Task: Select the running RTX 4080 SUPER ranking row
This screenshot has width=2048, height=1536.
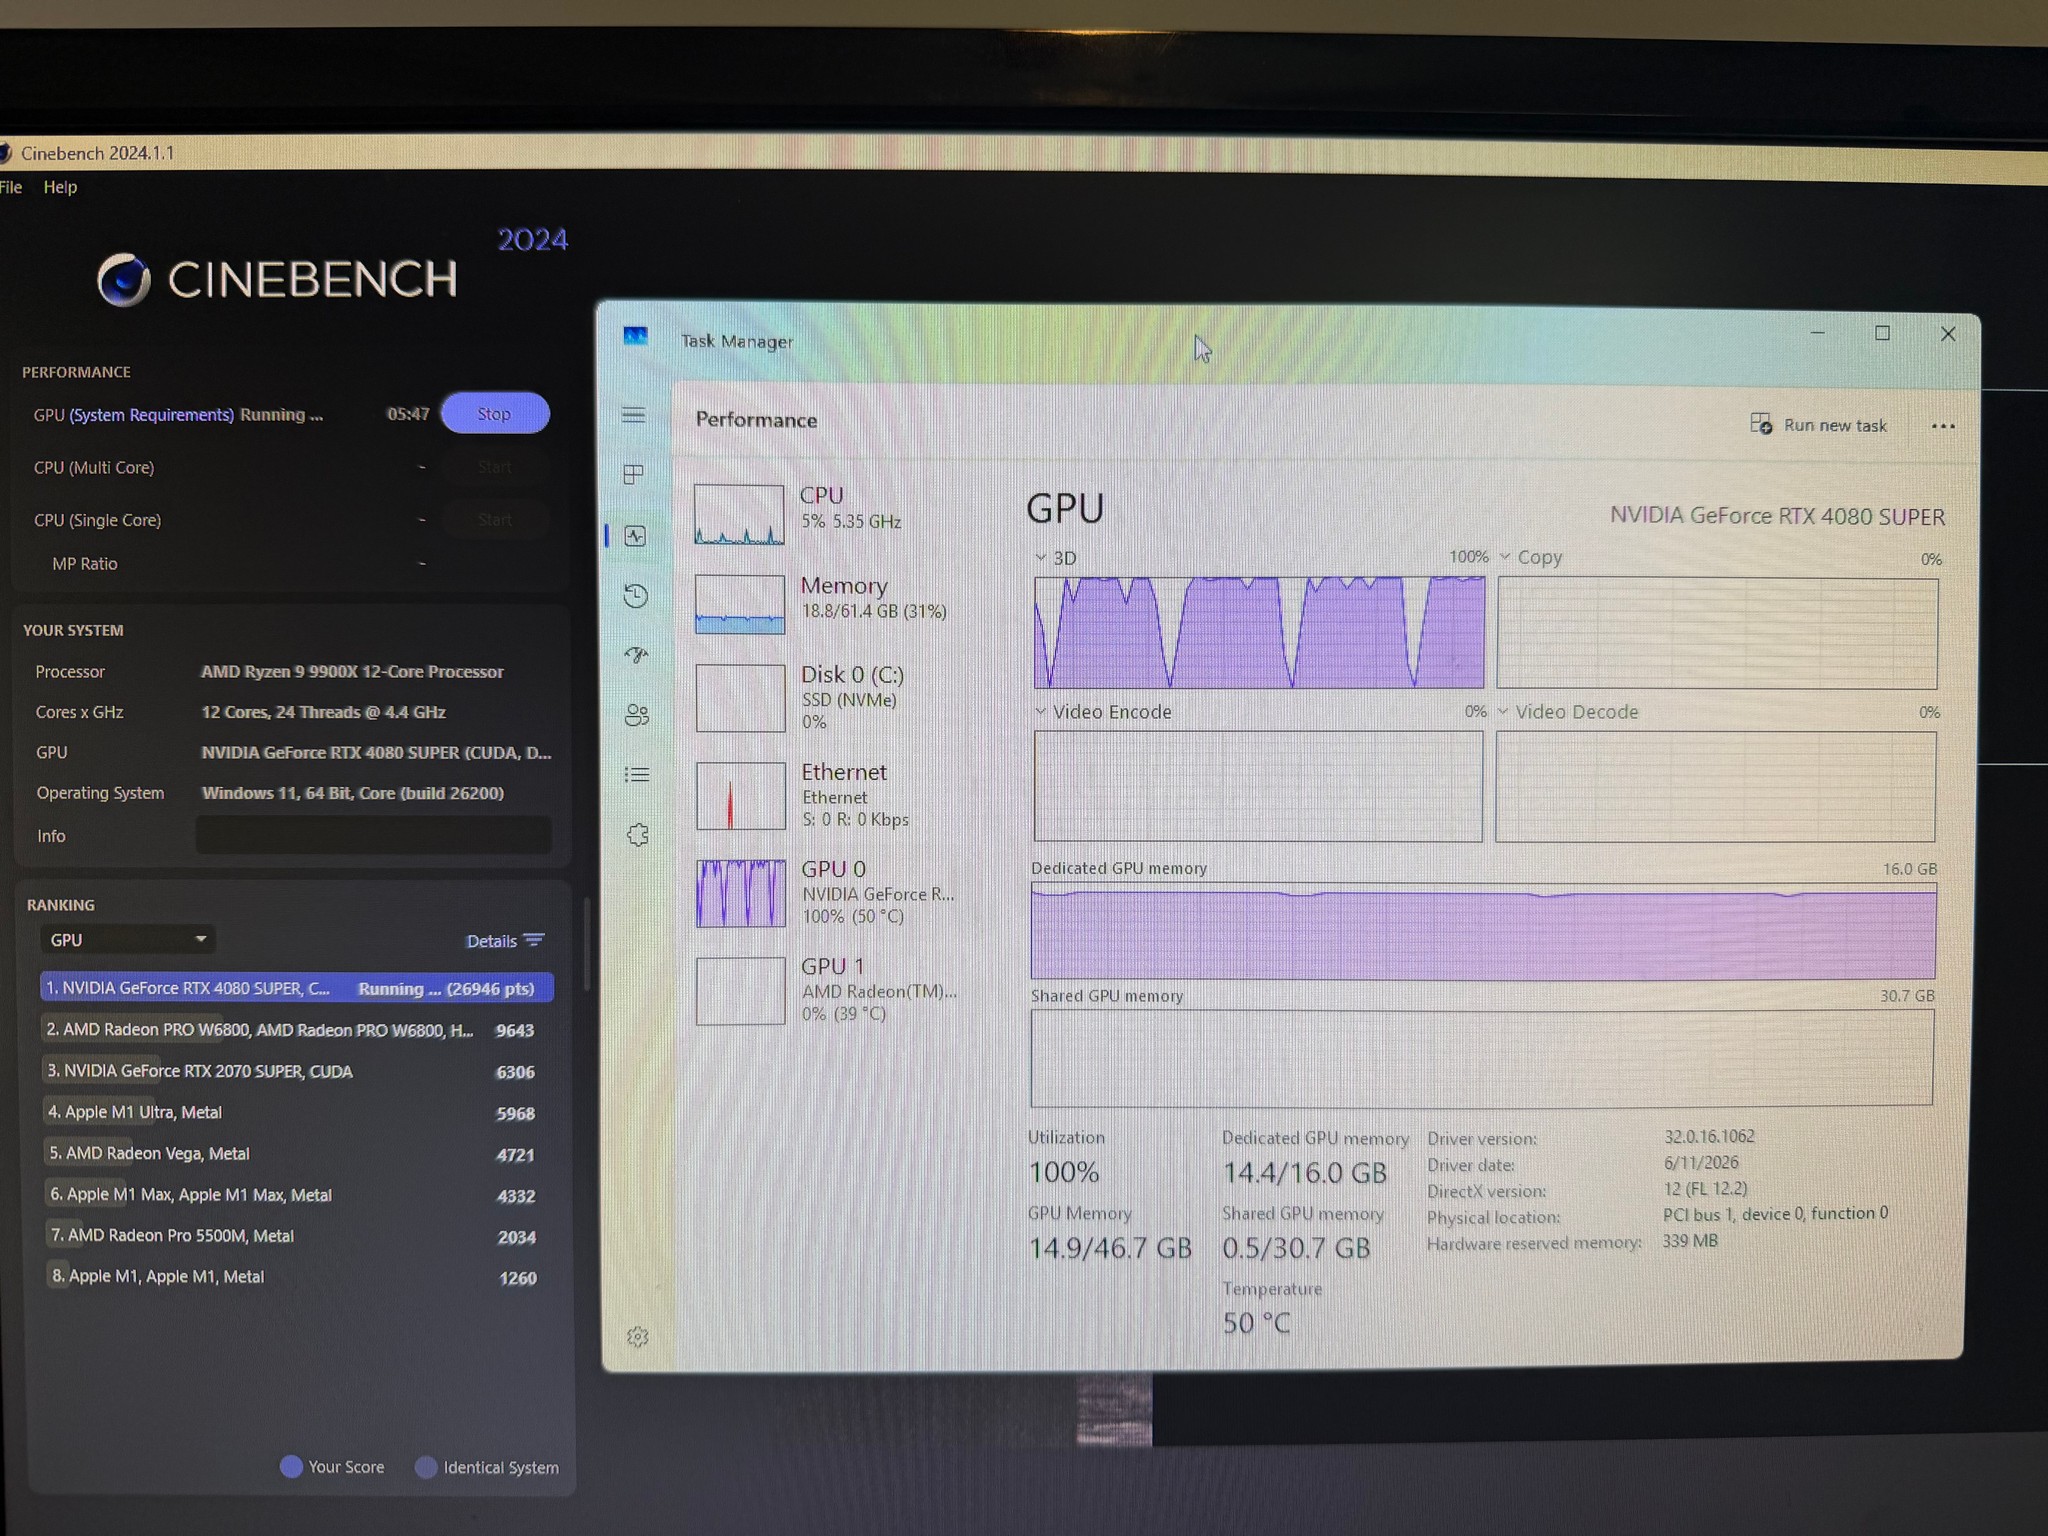Action: click(296, 988)
